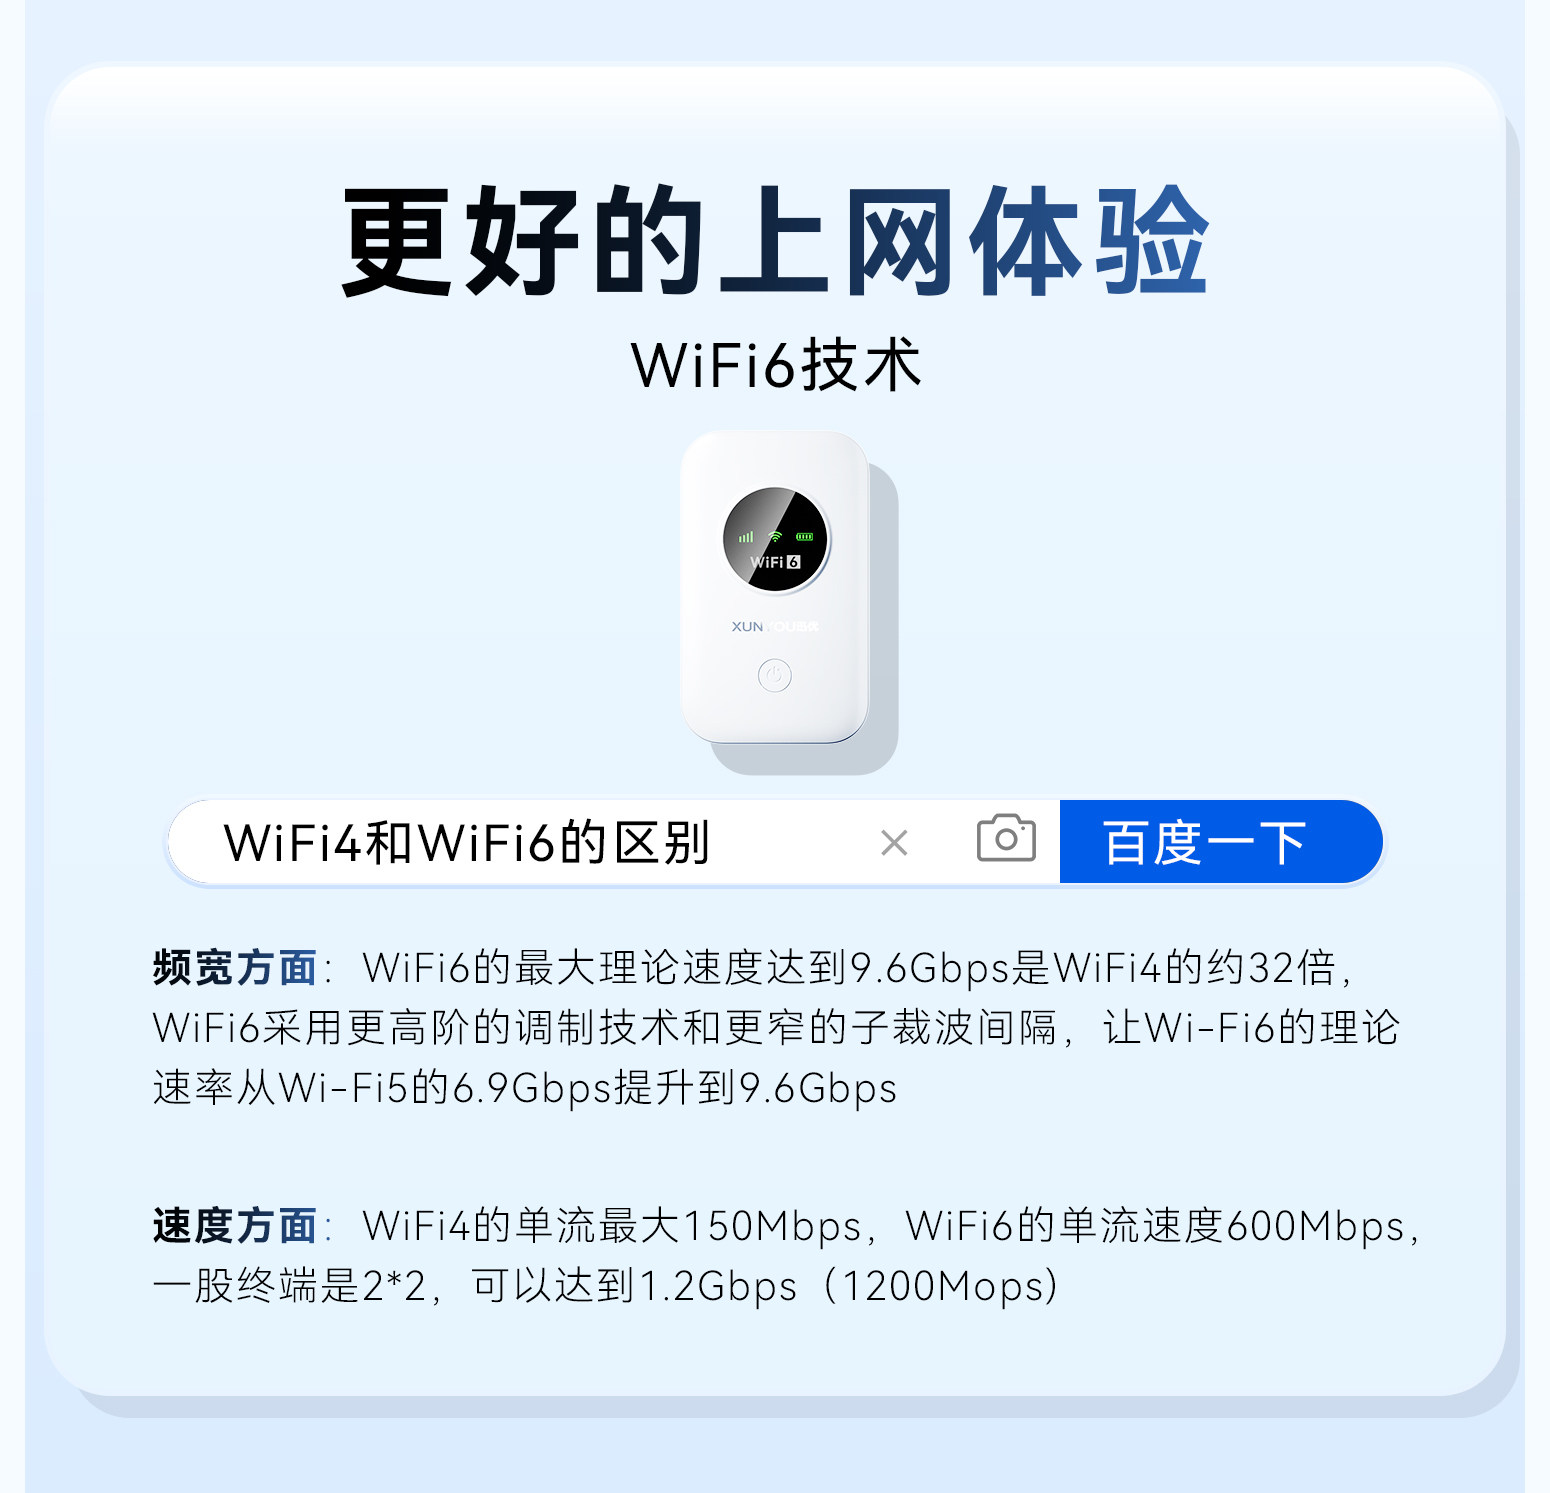Click the 频宽方面 bold label
1550x1493 pixels.
(235, 968)
